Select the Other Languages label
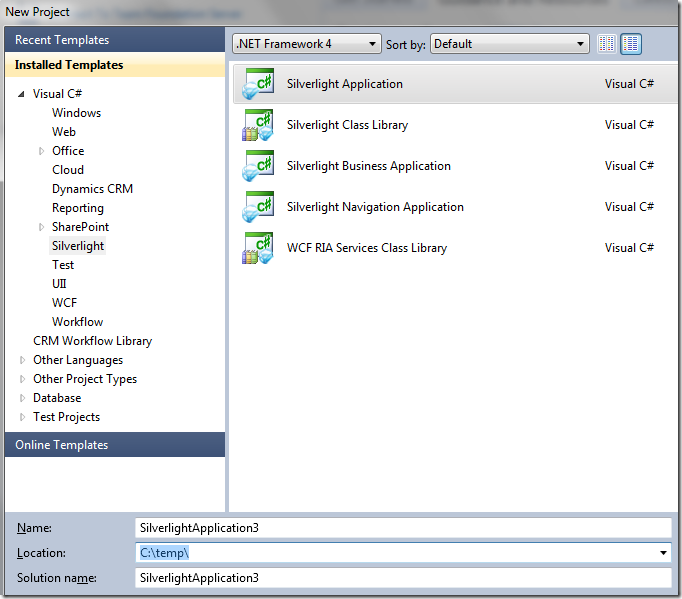682x599 pixels. pos(78,360)
